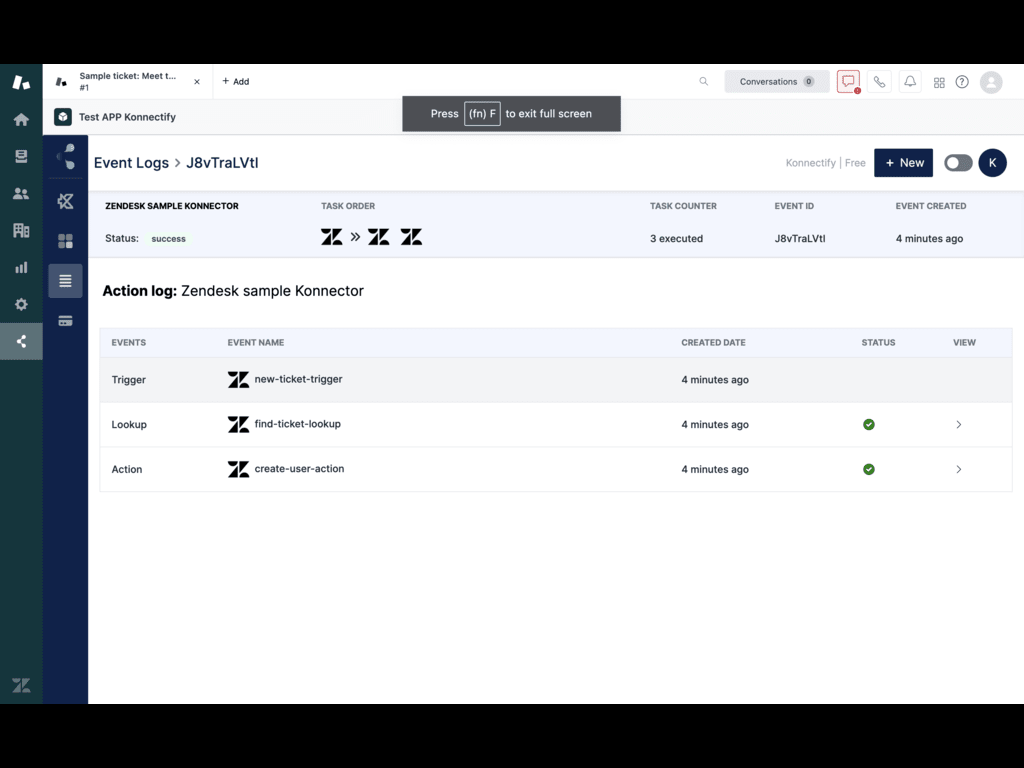
Task: Select the new-ticket-trigger event row
Action: (x=298, y=380)
